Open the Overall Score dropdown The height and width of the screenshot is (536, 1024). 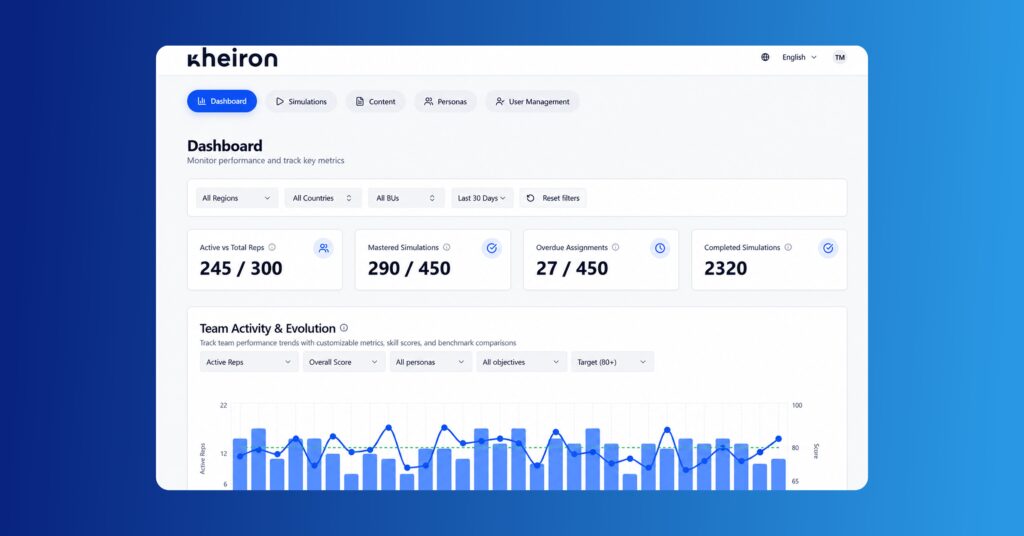tap(344, 362)
